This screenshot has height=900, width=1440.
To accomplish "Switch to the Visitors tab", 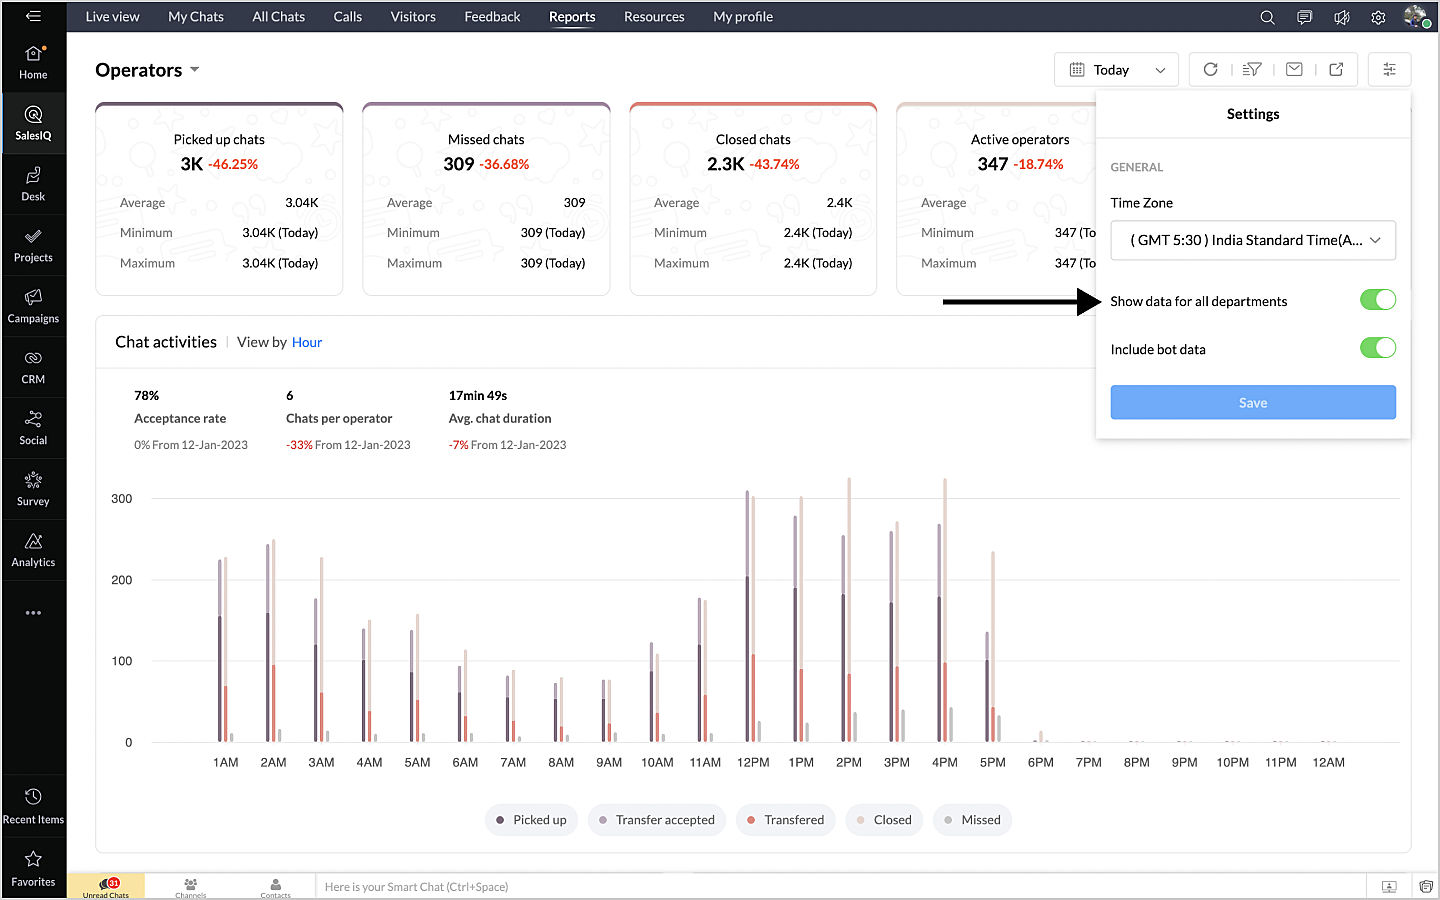I will pos(413,17).
